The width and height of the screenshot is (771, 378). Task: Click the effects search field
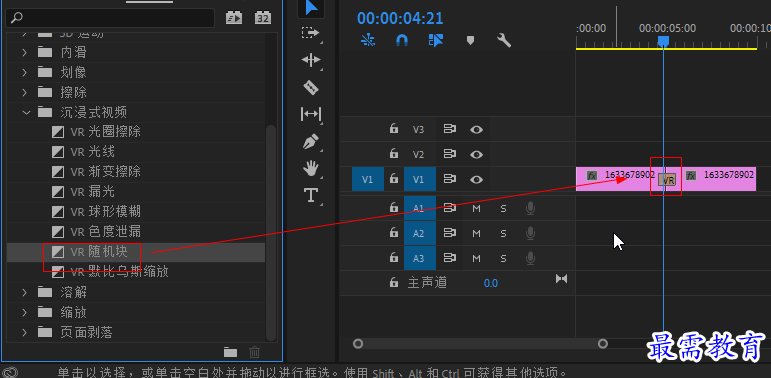[x=110, y=18]
